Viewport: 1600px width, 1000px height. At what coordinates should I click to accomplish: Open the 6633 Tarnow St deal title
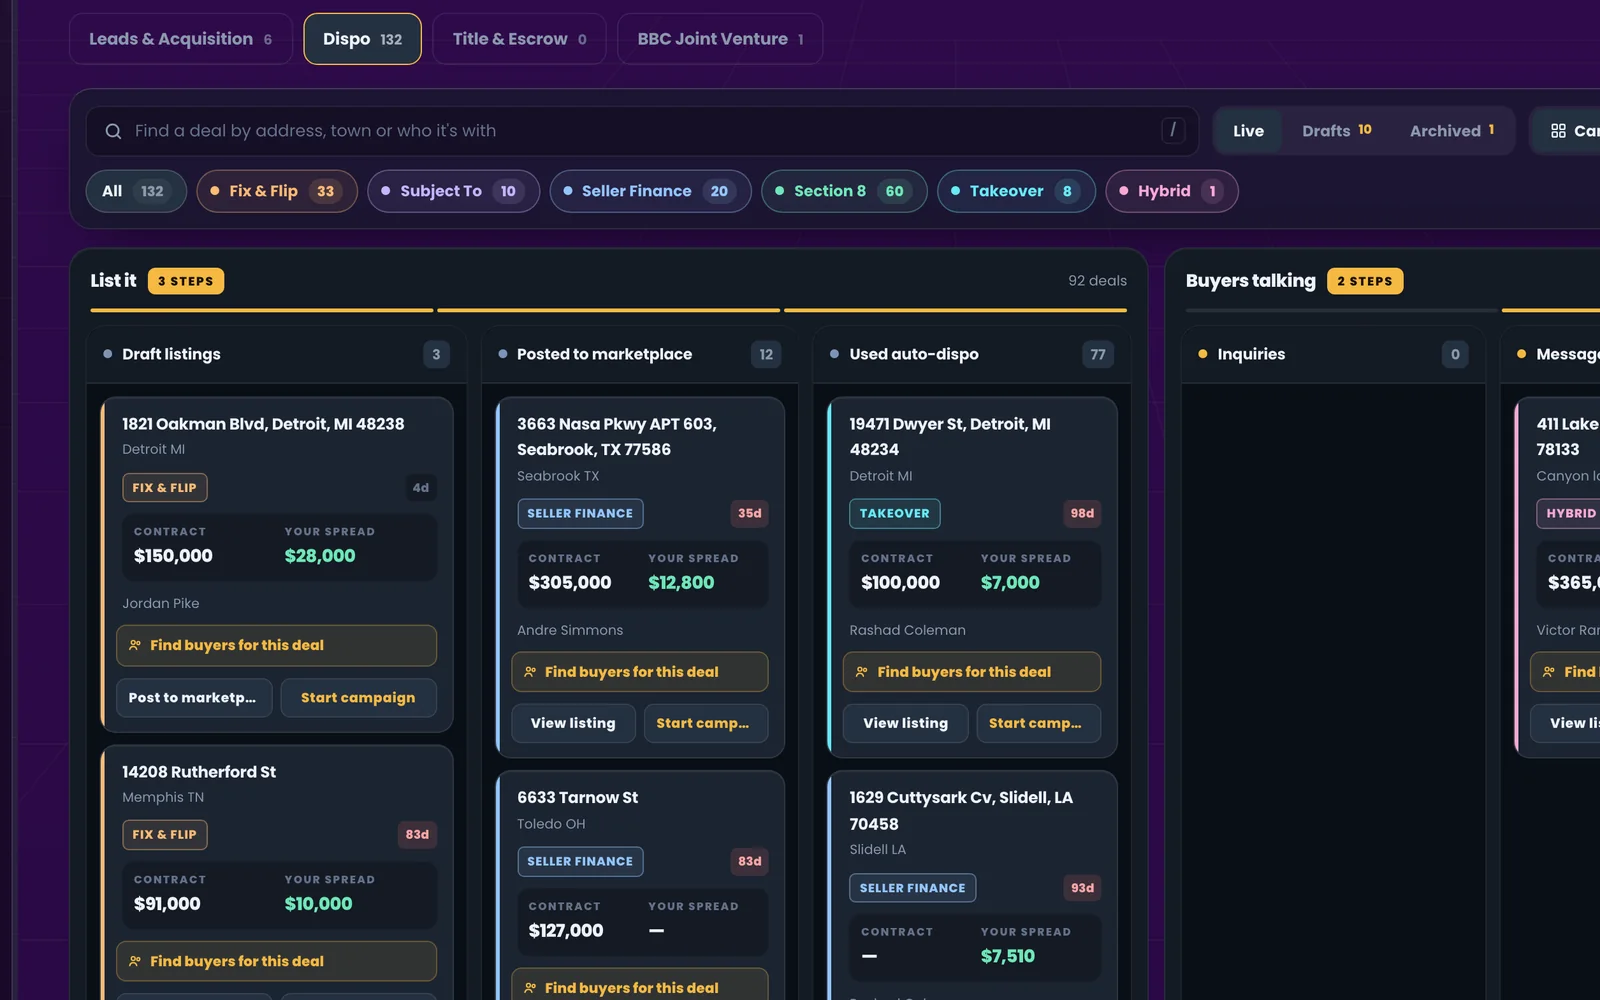(577, 798)
